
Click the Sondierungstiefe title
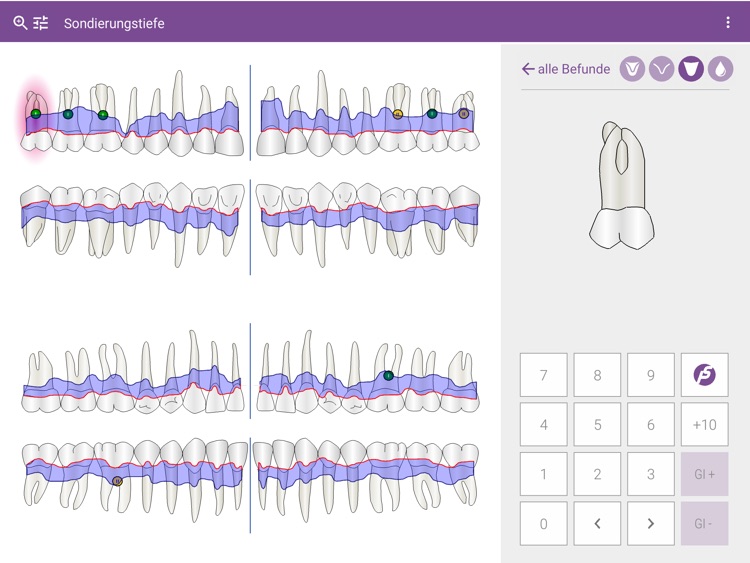[x=114, y=23]
